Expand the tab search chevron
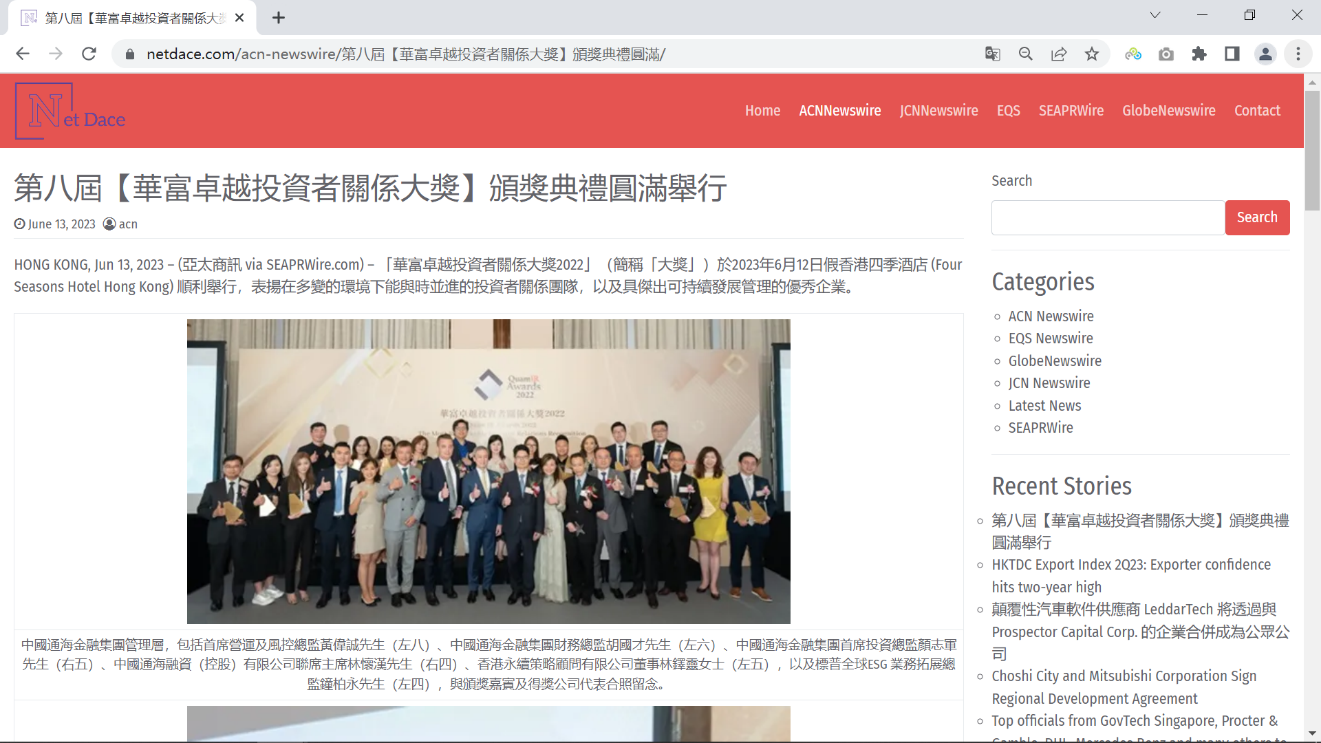The width and height of the screenshot is (1321, 743). point(1155,15)
